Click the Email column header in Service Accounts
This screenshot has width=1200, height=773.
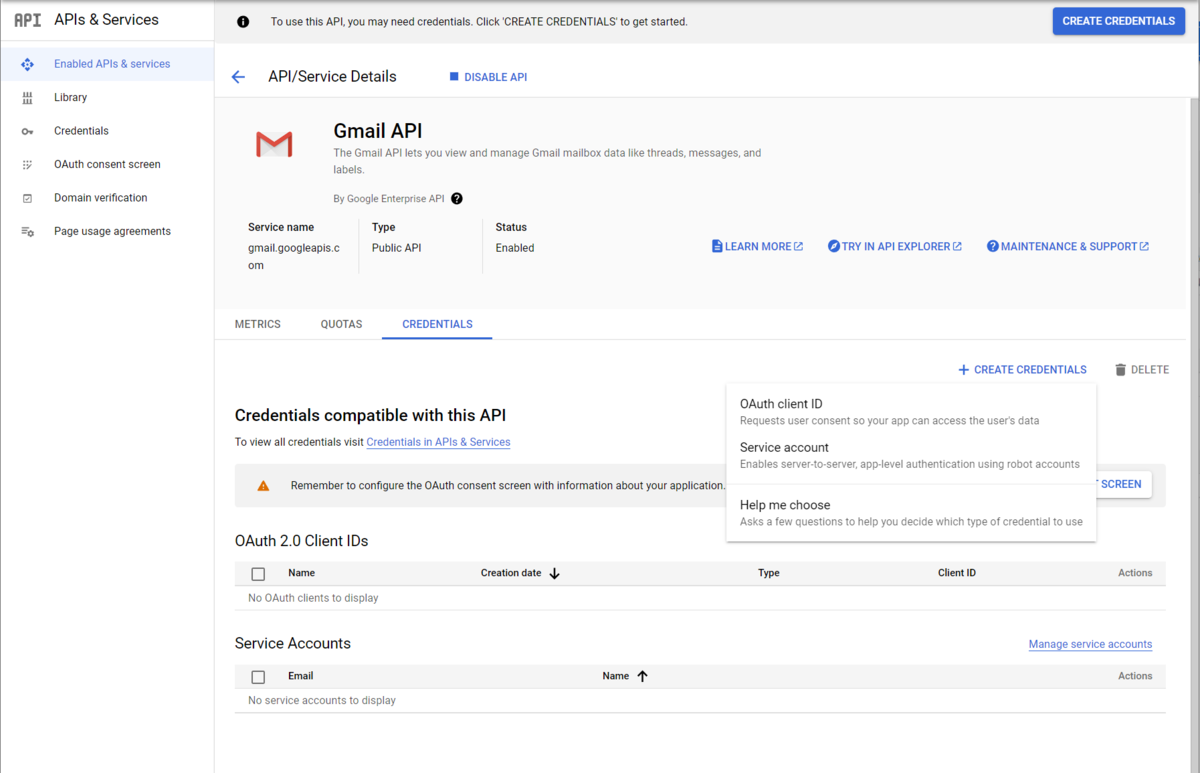point(301,677)
